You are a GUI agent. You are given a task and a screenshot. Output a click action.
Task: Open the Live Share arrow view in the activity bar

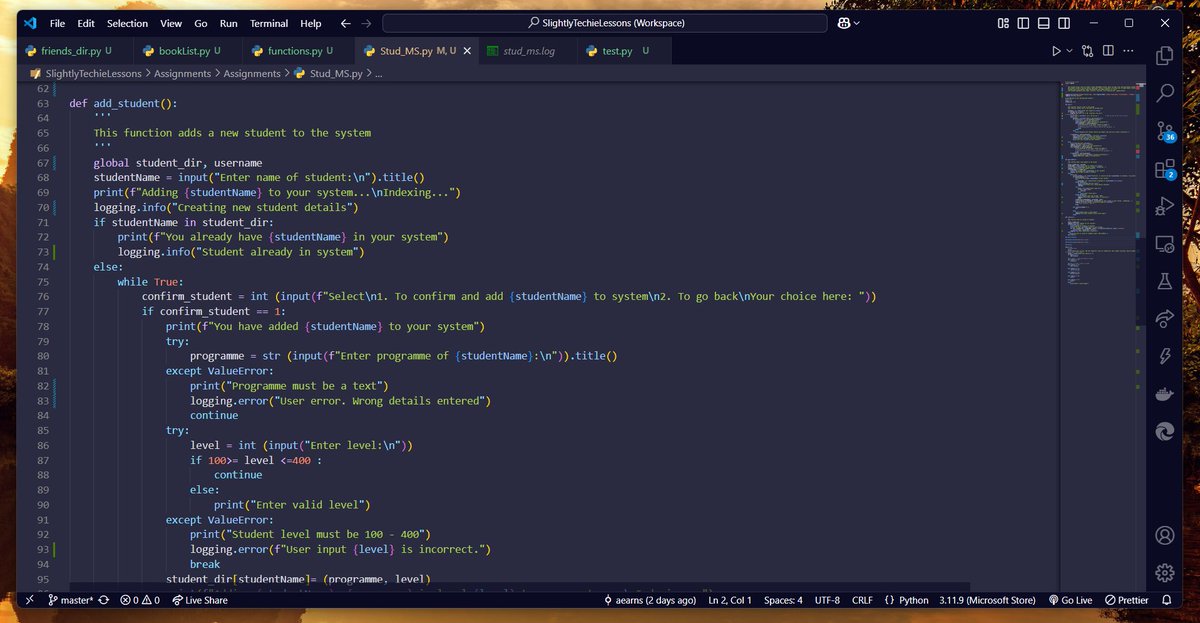pyautogui.click(x=1164, y=319)
